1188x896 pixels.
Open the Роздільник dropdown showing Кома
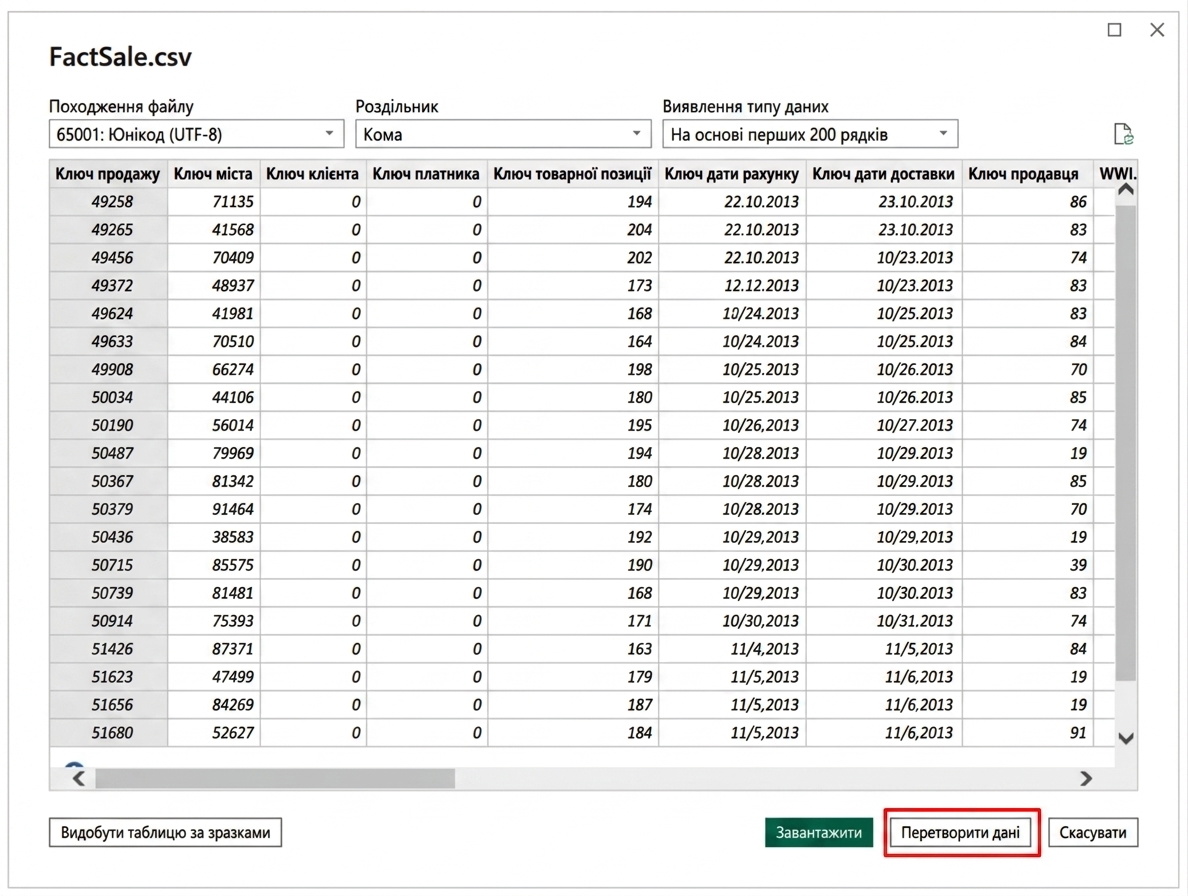[503, 134]
